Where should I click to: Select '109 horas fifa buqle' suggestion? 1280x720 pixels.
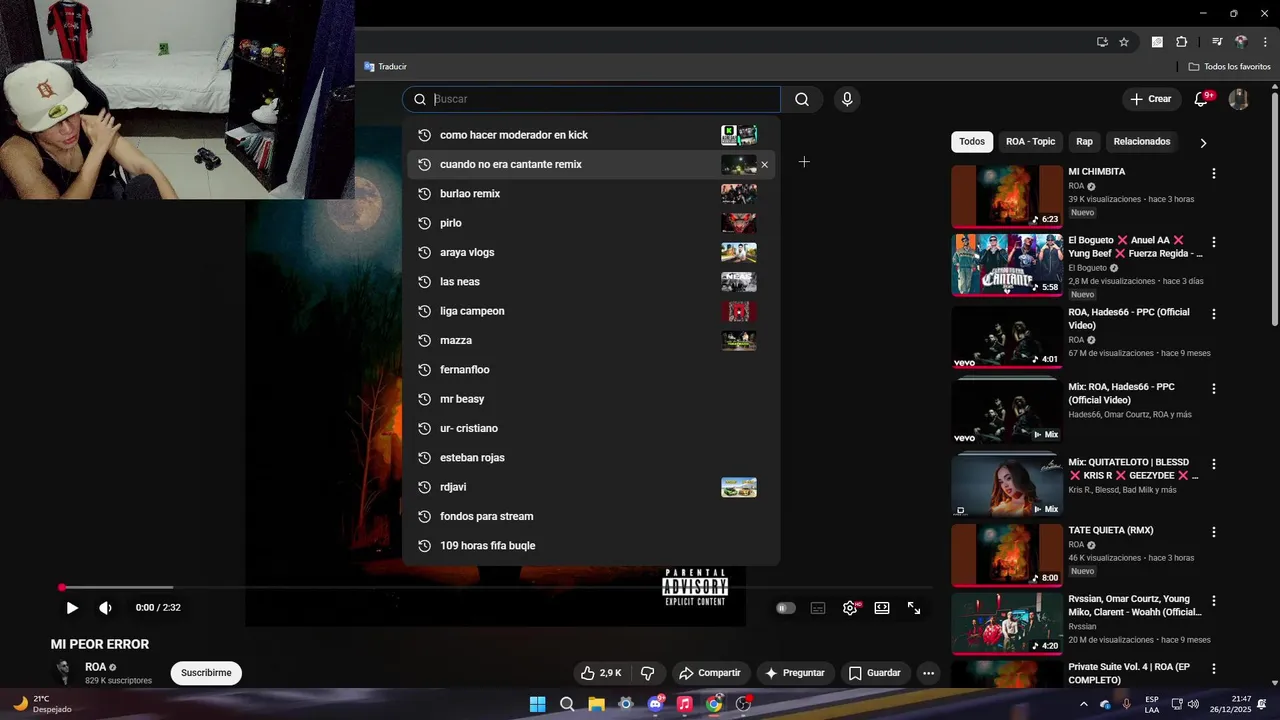pyautogui.click(x=591, y=546)
